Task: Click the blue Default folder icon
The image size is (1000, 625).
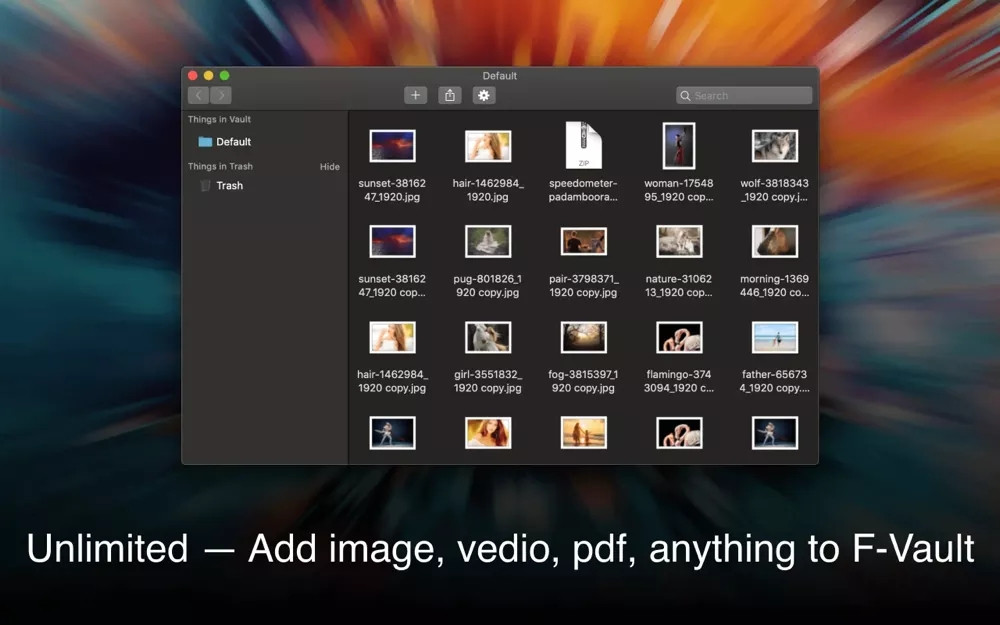Action: pos(205,142)
